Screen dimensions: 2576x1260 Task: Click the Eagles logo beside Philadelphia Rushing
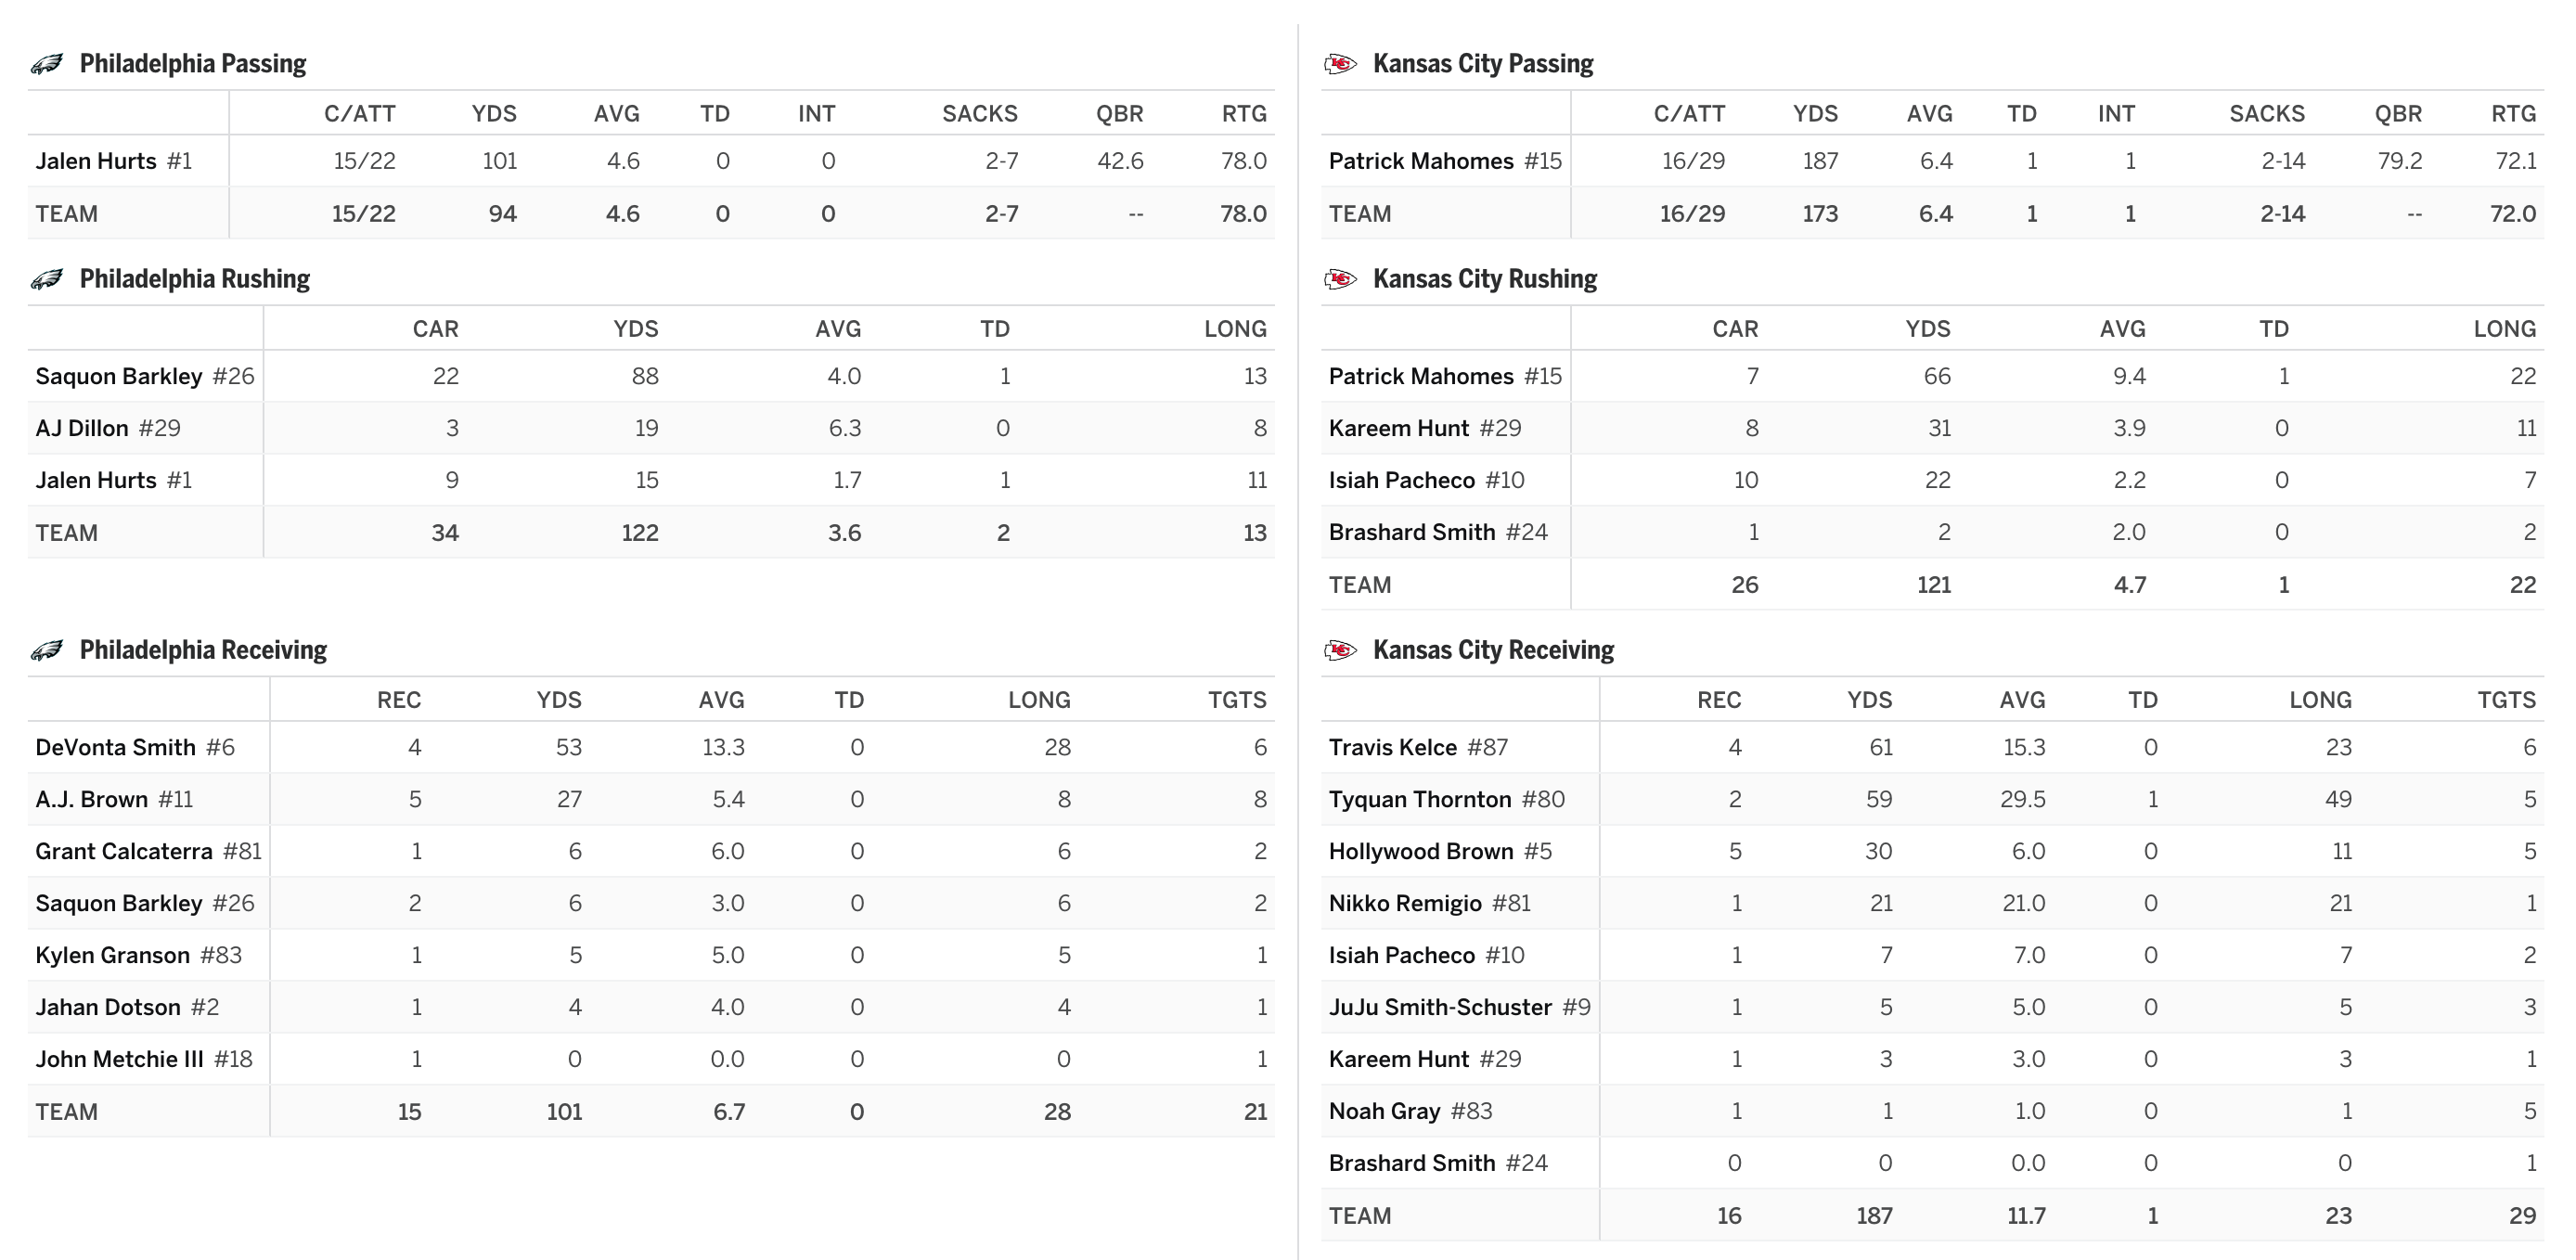[x=47, y=279]
